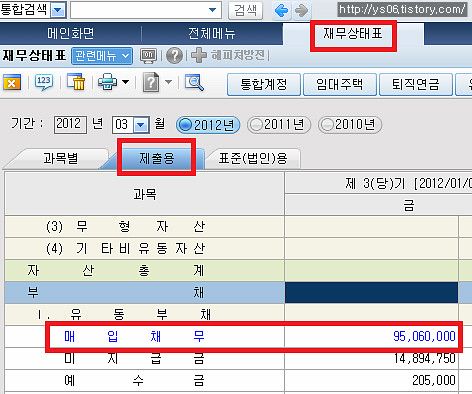Open the document help dropdown arrow
This screenshot has height=394, width=472.
(169, 82)
